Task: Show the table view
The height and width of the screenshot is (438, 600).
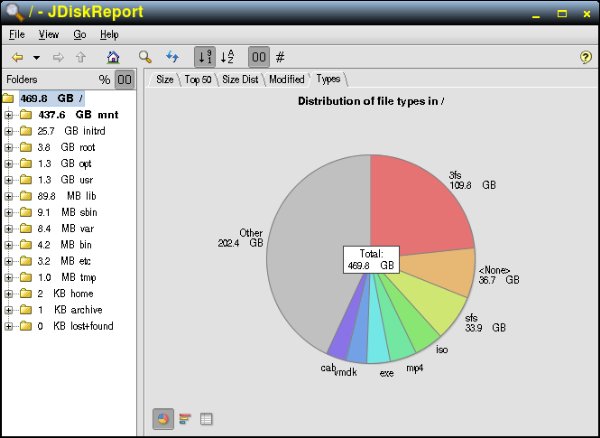Action: 206,419
